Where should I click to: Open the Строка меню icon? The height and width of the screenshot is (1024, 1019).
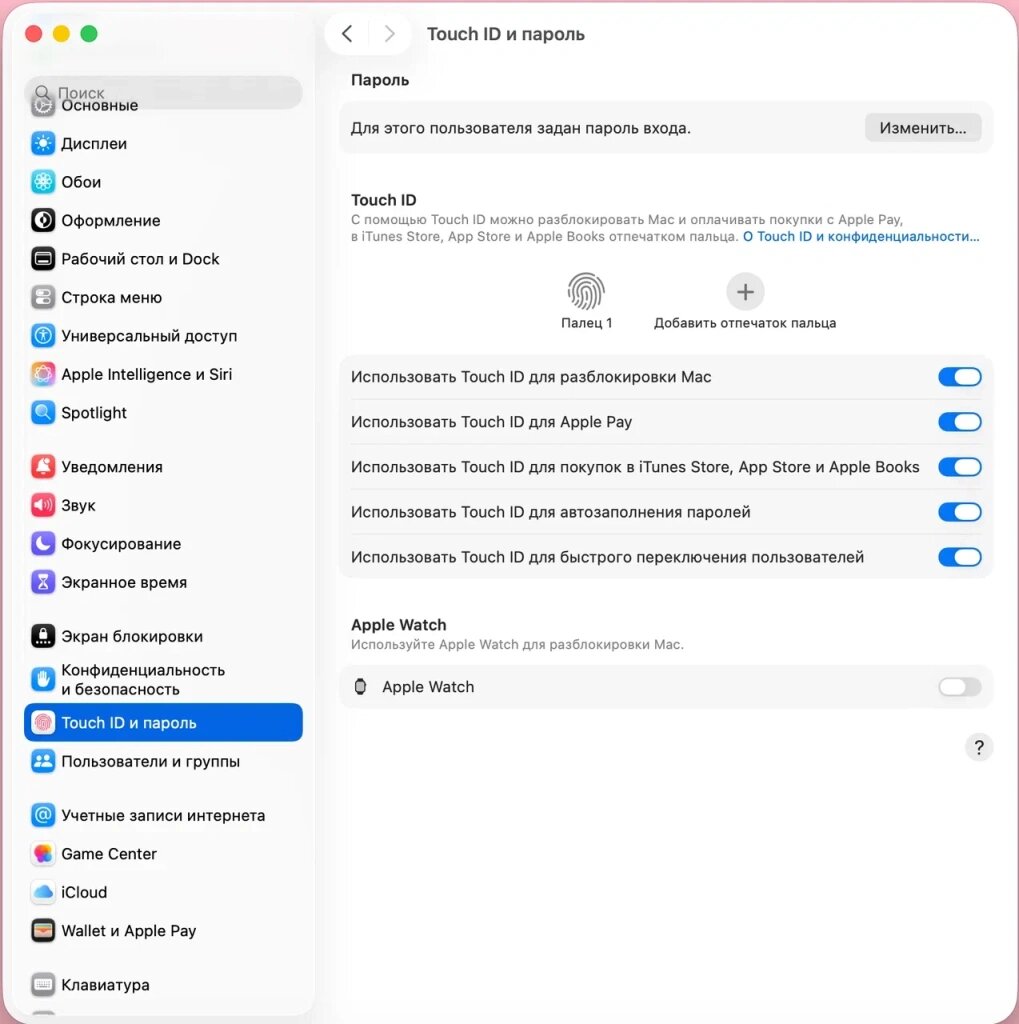pyautogui.click(x=43, y=298)
